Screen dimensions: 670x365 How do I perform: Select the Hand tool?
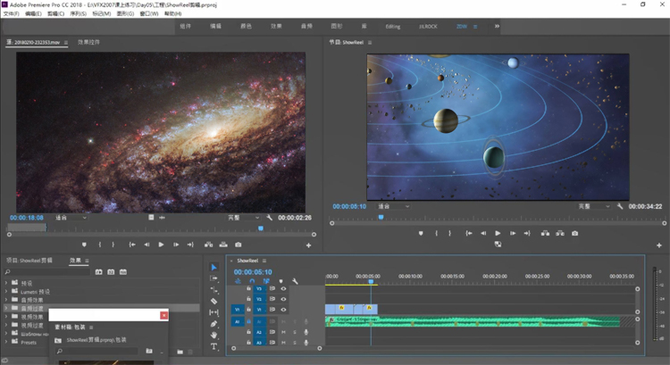214,335
